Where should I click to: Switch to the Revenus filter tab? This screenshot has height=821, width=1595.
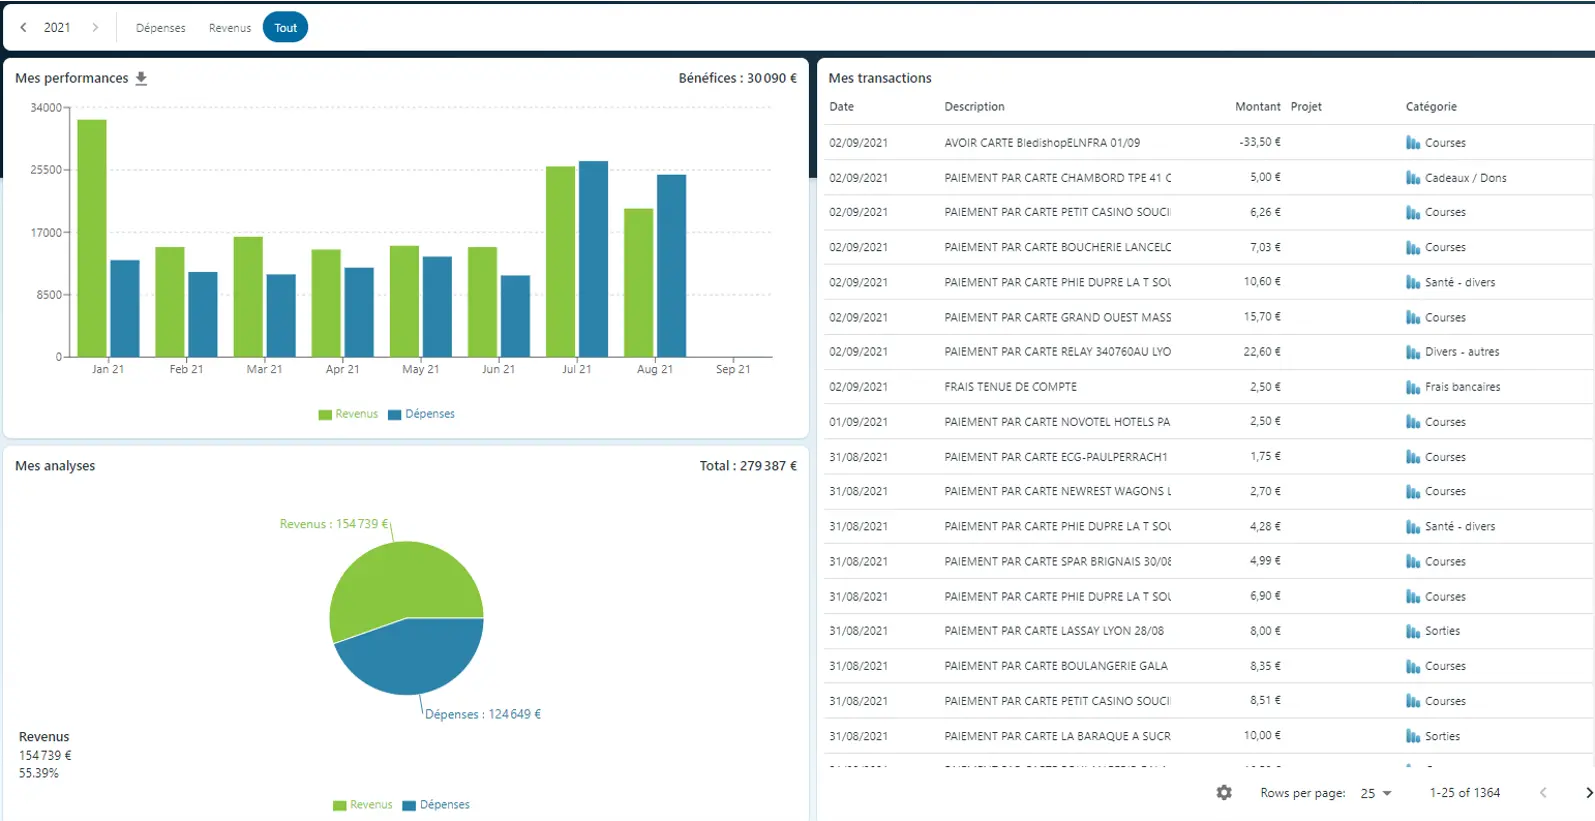tap(230, 28)
